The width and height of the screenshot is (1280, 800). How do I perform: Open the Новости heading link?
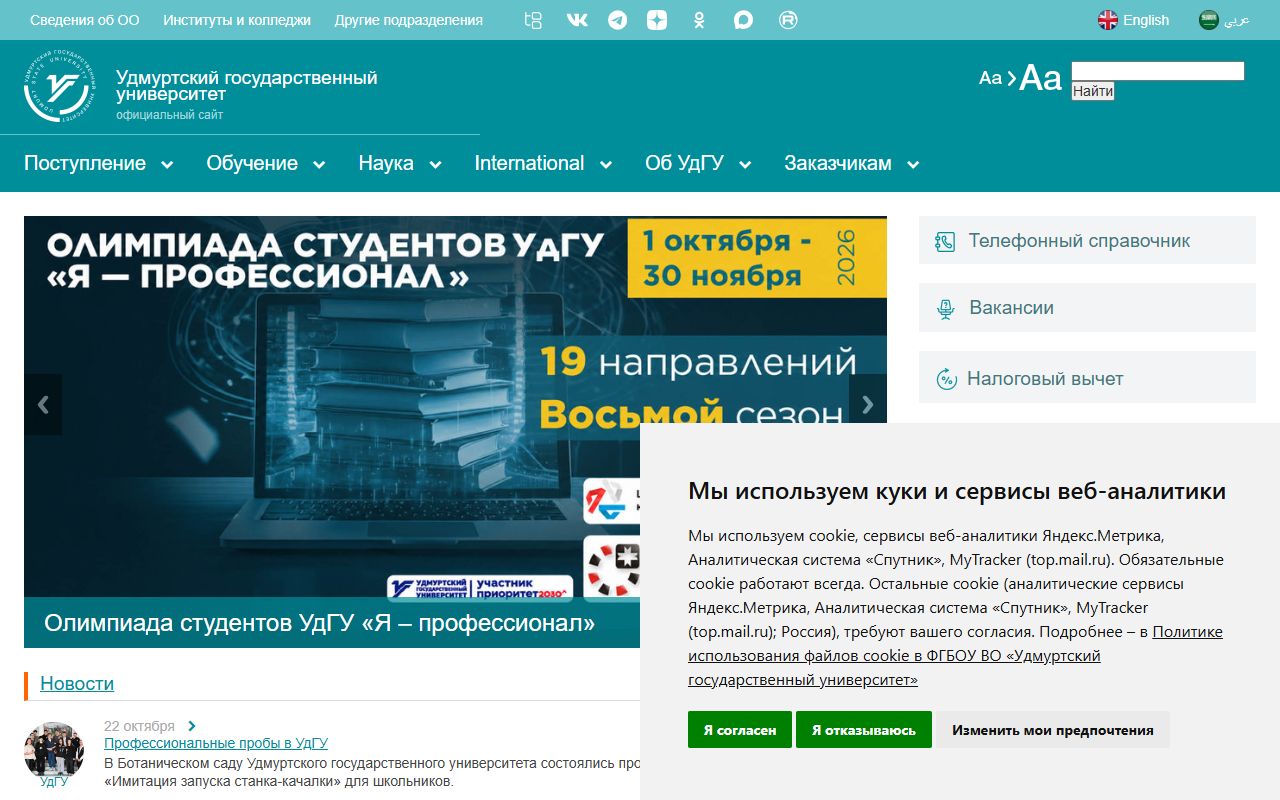pyautogui.click(x=77, y=684)
